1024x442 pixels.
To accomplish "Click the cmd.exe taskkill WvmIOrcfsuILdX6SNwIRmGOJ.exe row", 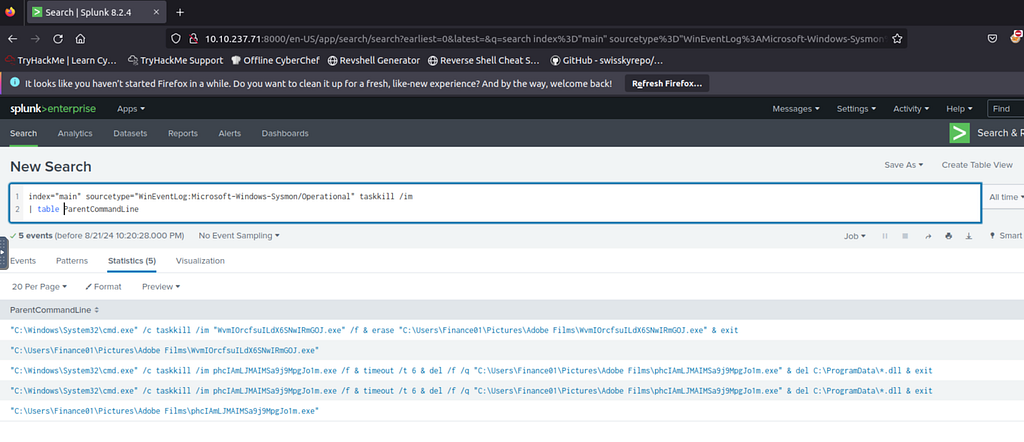I will (x=512, y=330).
